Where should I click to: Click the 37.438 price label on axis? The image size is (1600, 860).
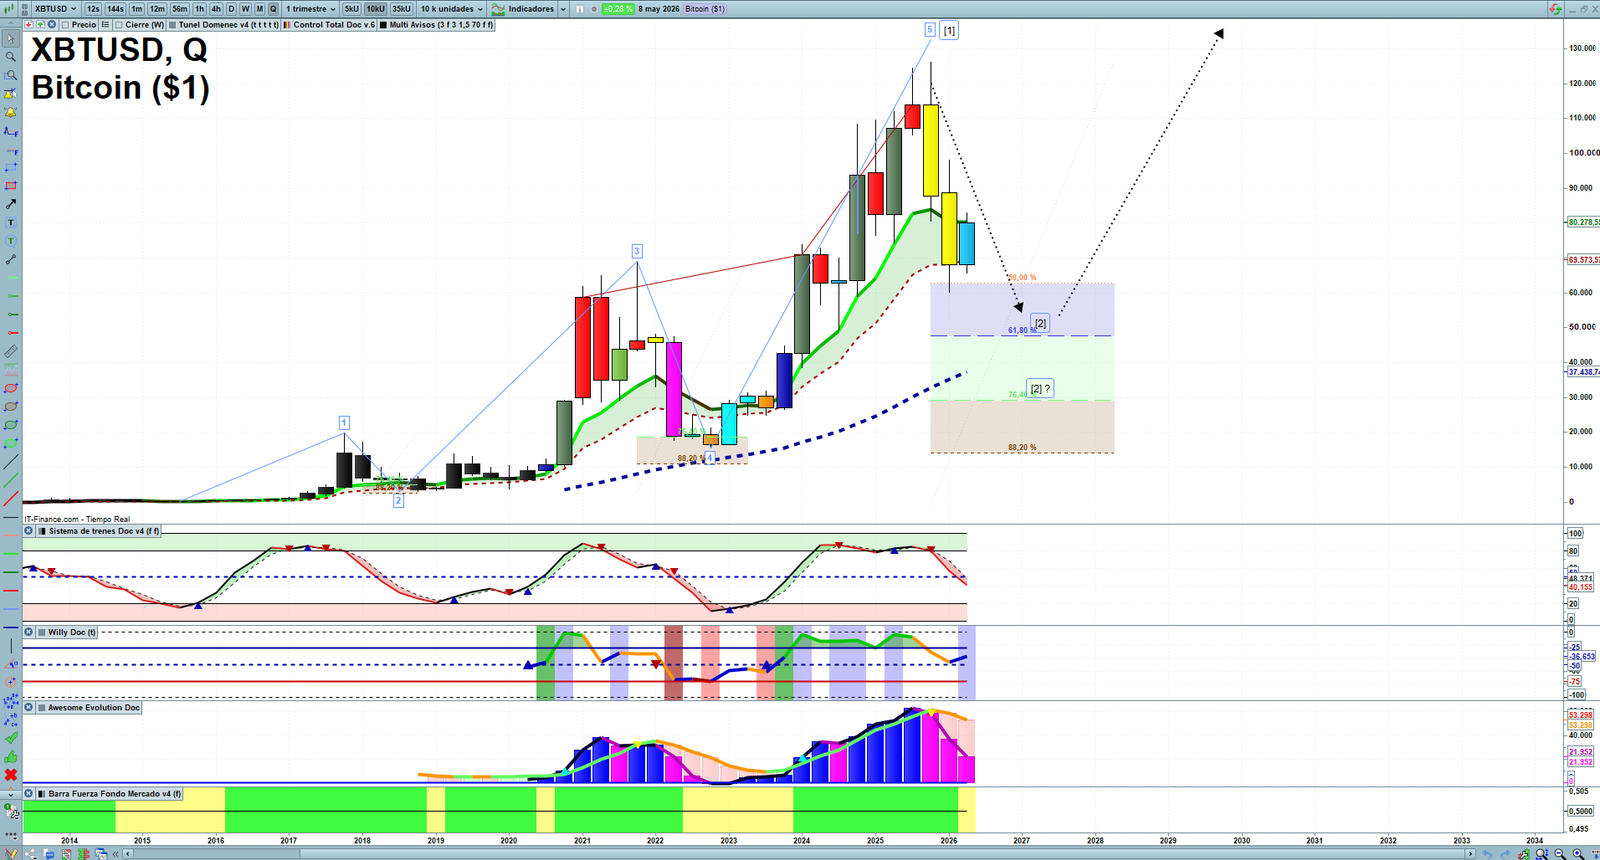pyautogui.click(x=1583, y=372)
